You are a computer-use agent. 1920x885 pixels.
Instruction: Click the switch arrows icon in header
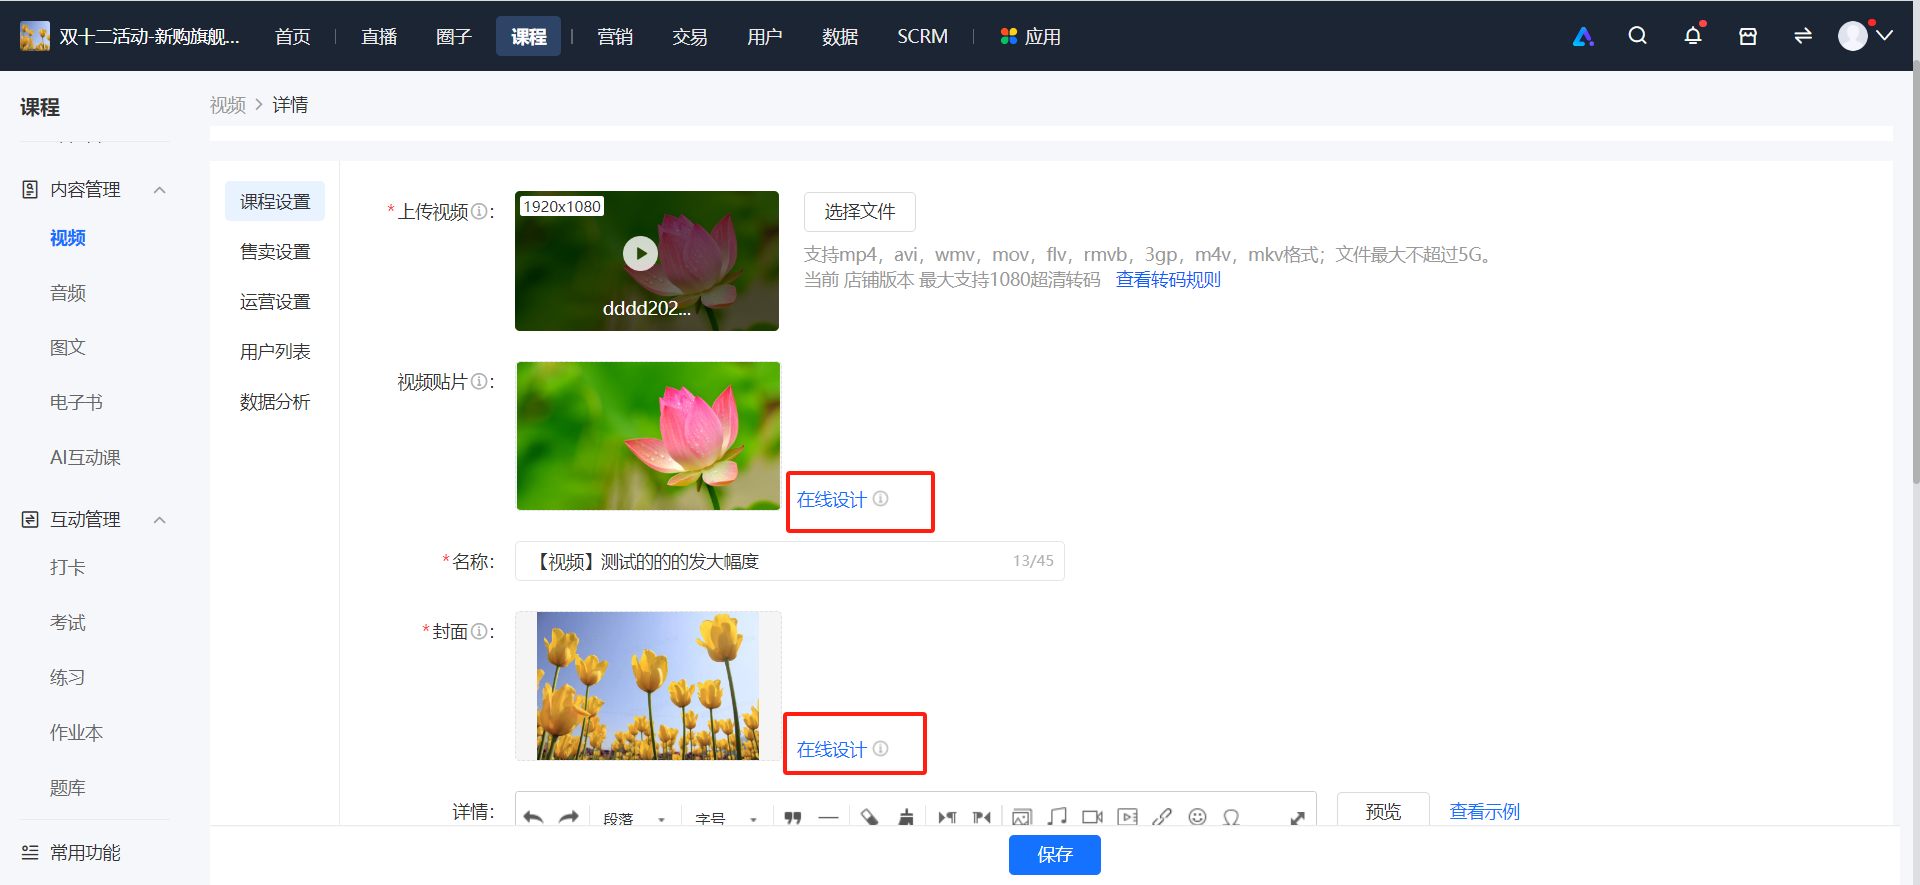point(1803,36)
